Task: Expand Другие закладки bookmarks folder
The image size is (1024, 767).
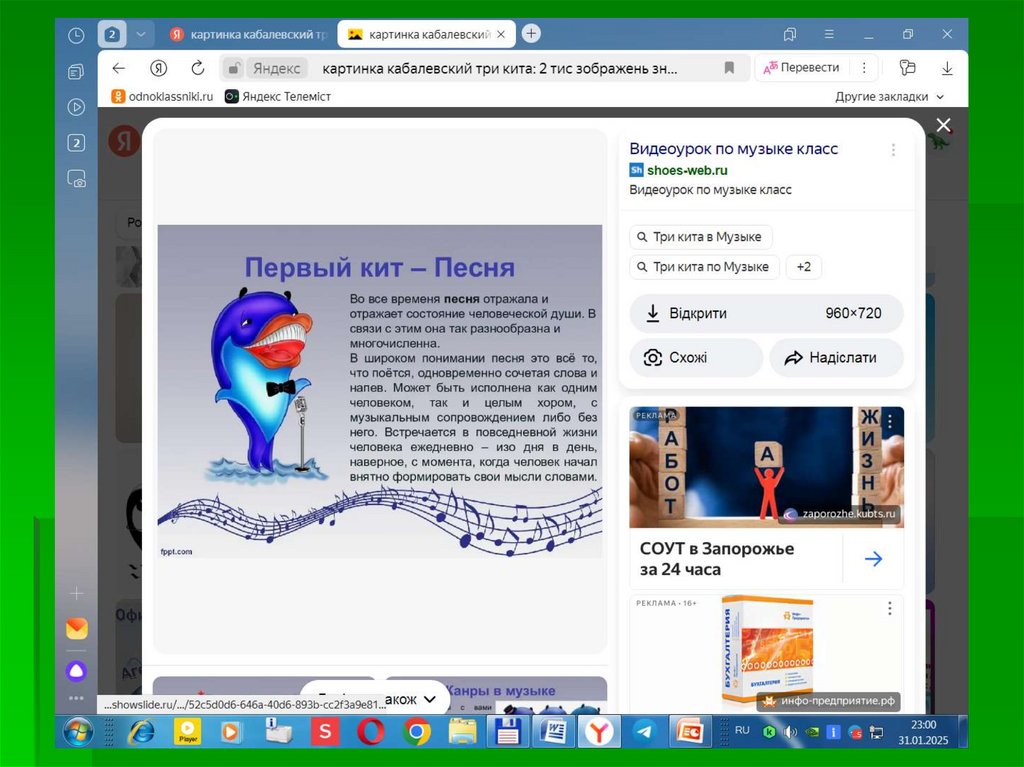Action: 889,97
